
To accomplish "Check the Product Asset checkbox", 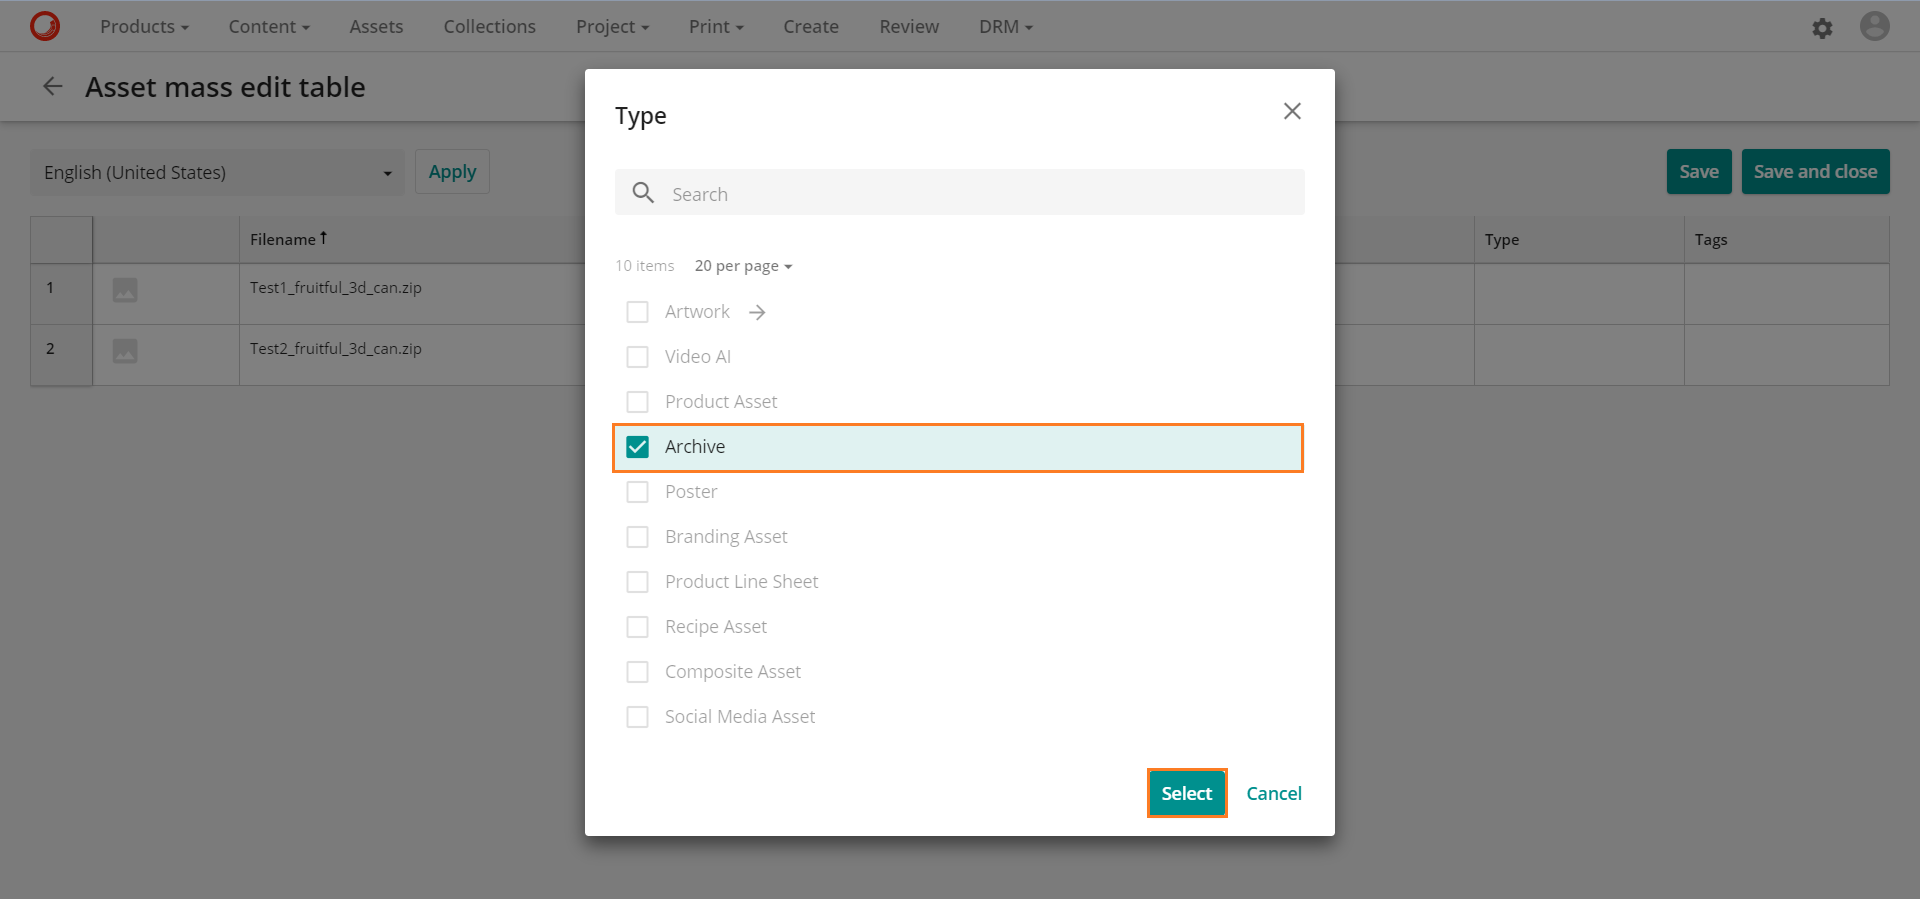I will (x=637, y=402).
